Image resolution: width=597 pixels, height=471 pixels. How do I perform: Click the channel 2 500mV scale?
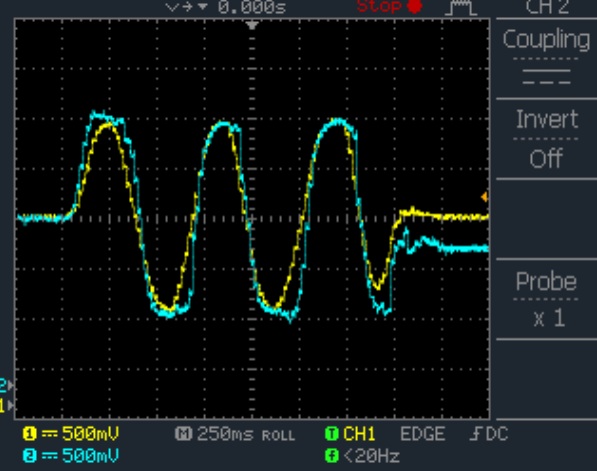[90, 455]
